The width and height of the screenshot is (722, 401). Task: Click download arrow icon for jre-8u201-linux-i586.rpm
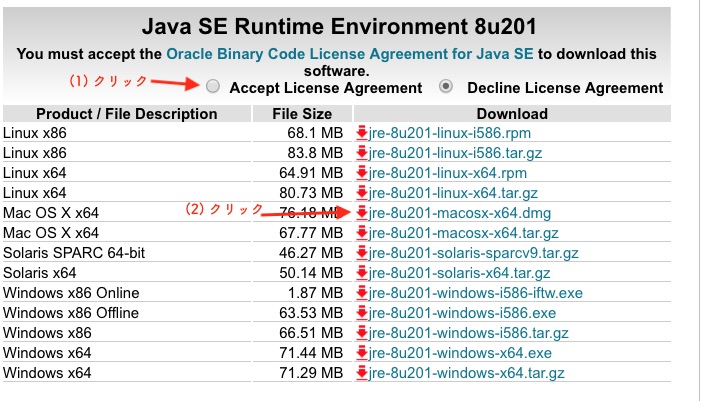point(361,133)
